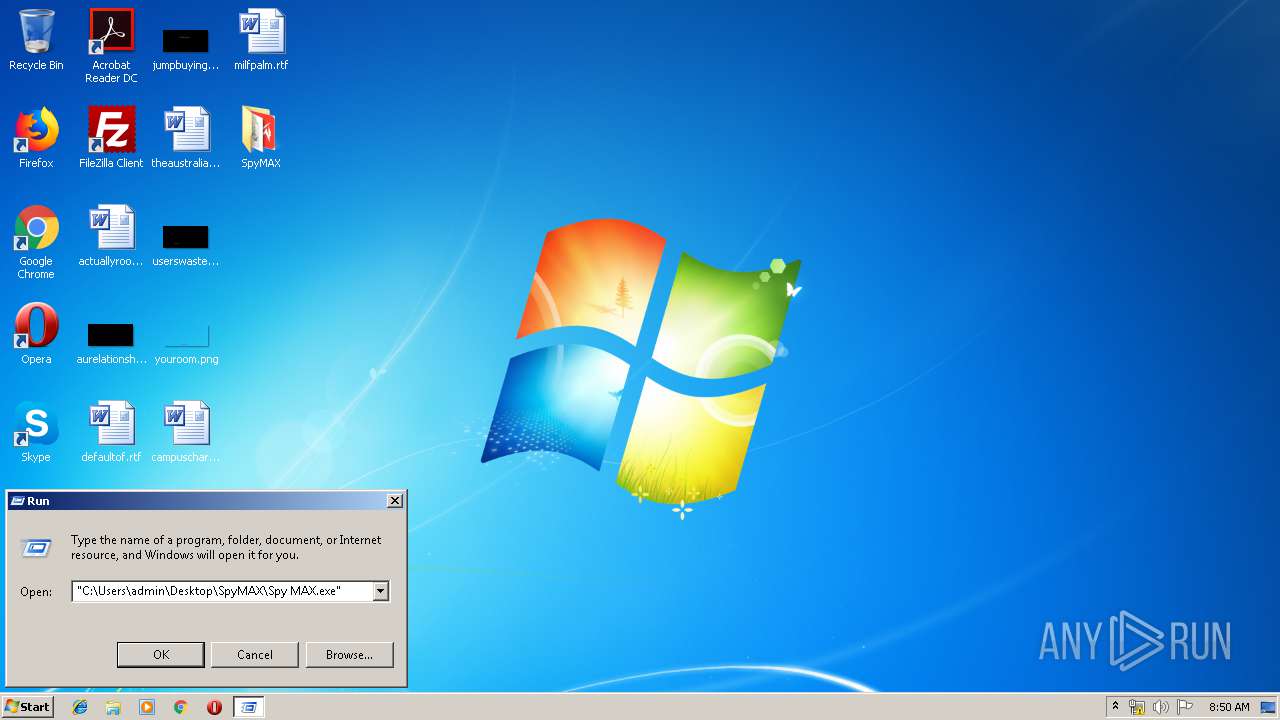Click the Open path input field

click(222, 591)
